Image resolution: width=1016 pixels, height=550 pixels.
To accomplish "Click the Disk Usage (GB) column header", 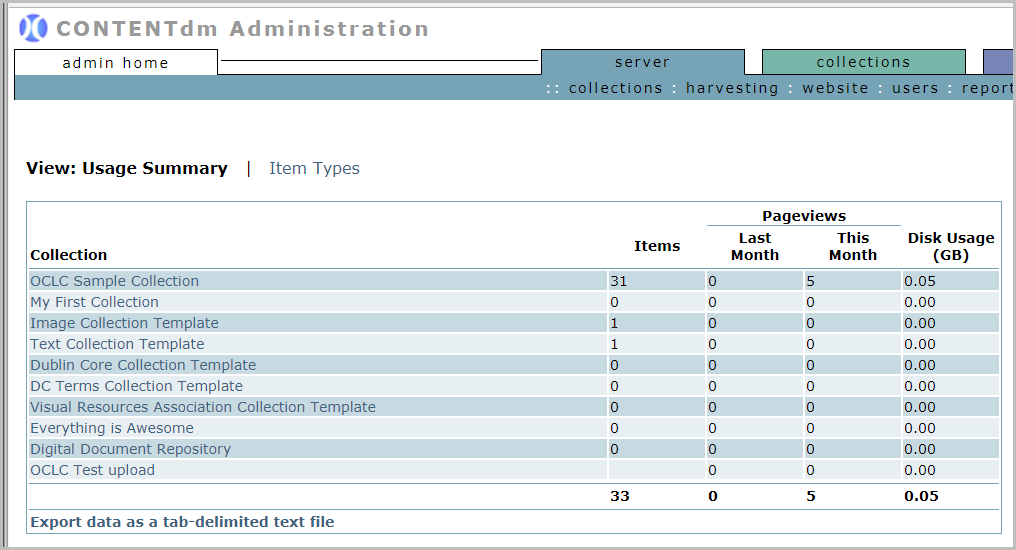I will 951,247.
